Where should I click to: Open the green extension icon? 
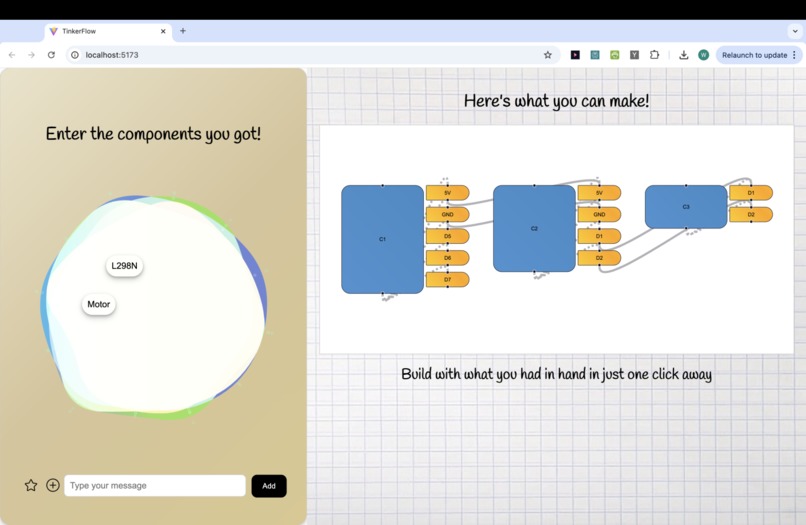pyautogui.click(x=615, y=55)
